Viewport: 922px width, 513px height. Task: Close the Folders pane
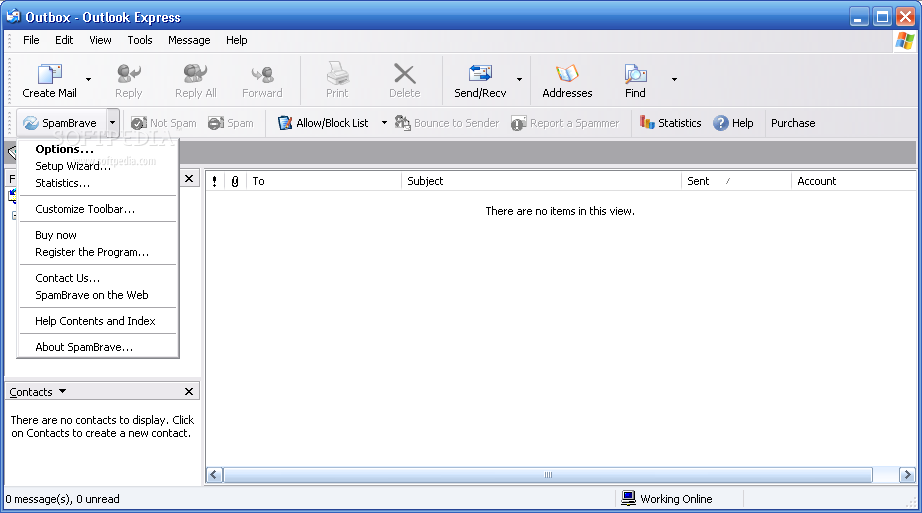(189, 178)
